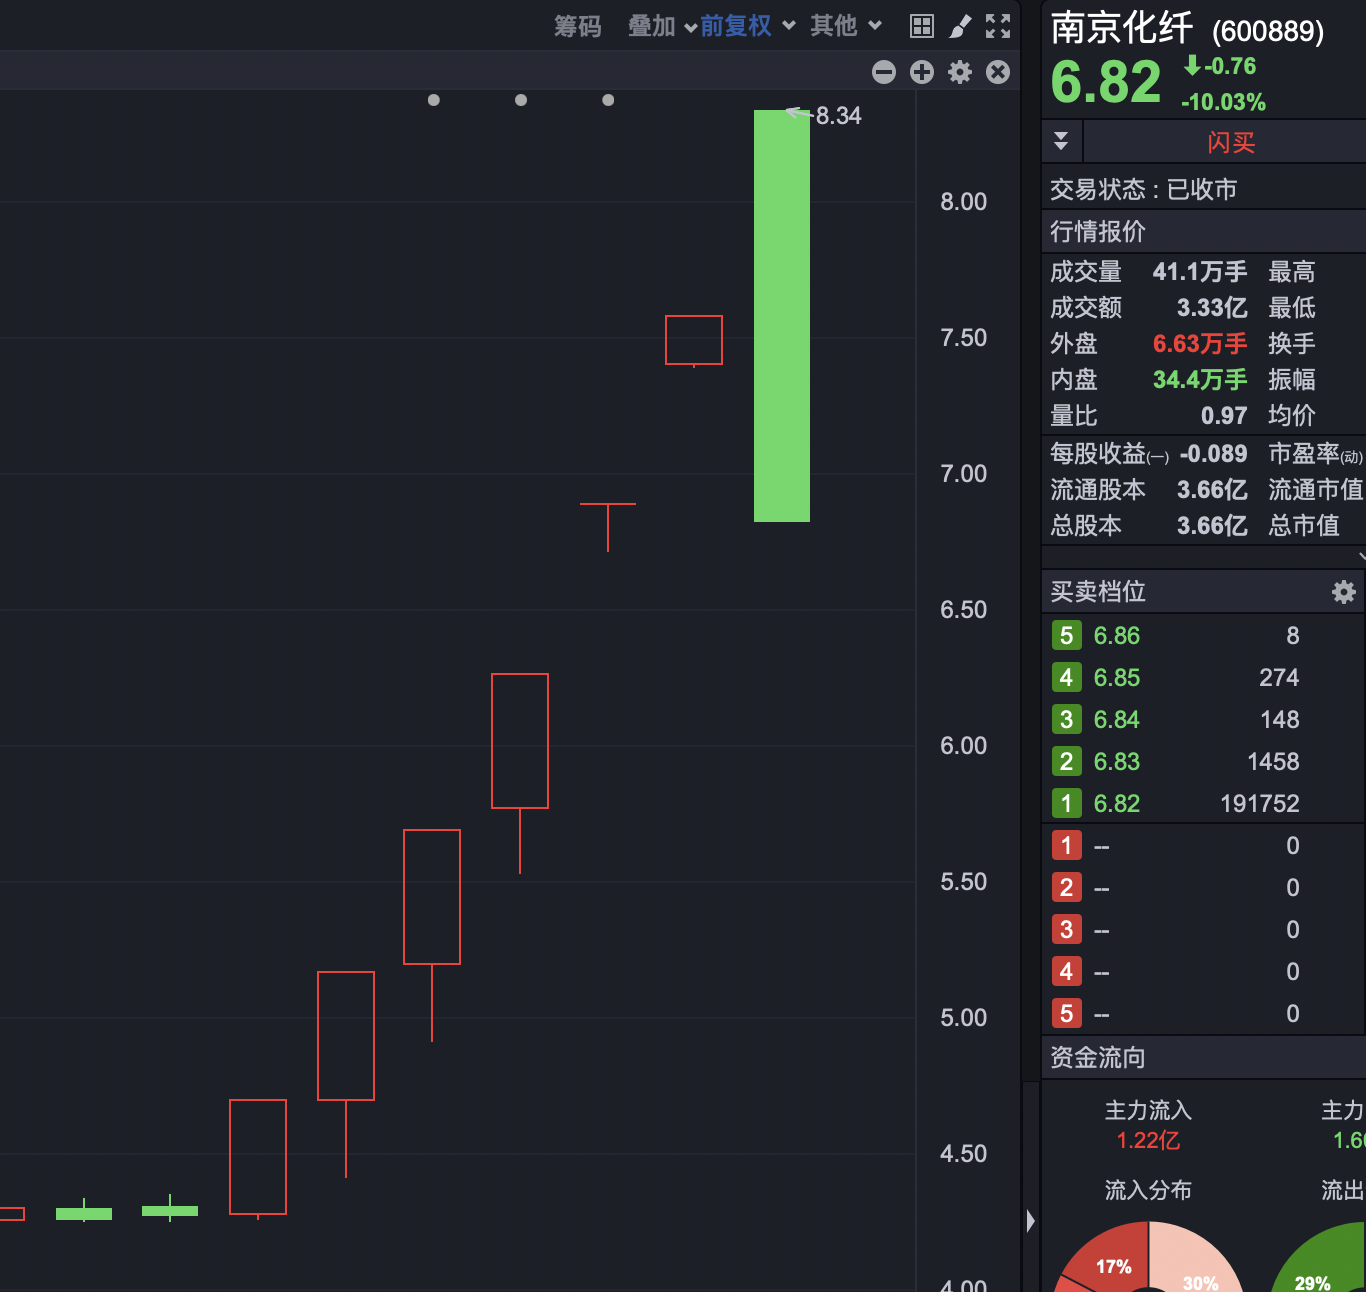Screen dimensions: 1366x1292
Task: Toggle fullscreen chart mode icon
Action: (x=998, y=26)
